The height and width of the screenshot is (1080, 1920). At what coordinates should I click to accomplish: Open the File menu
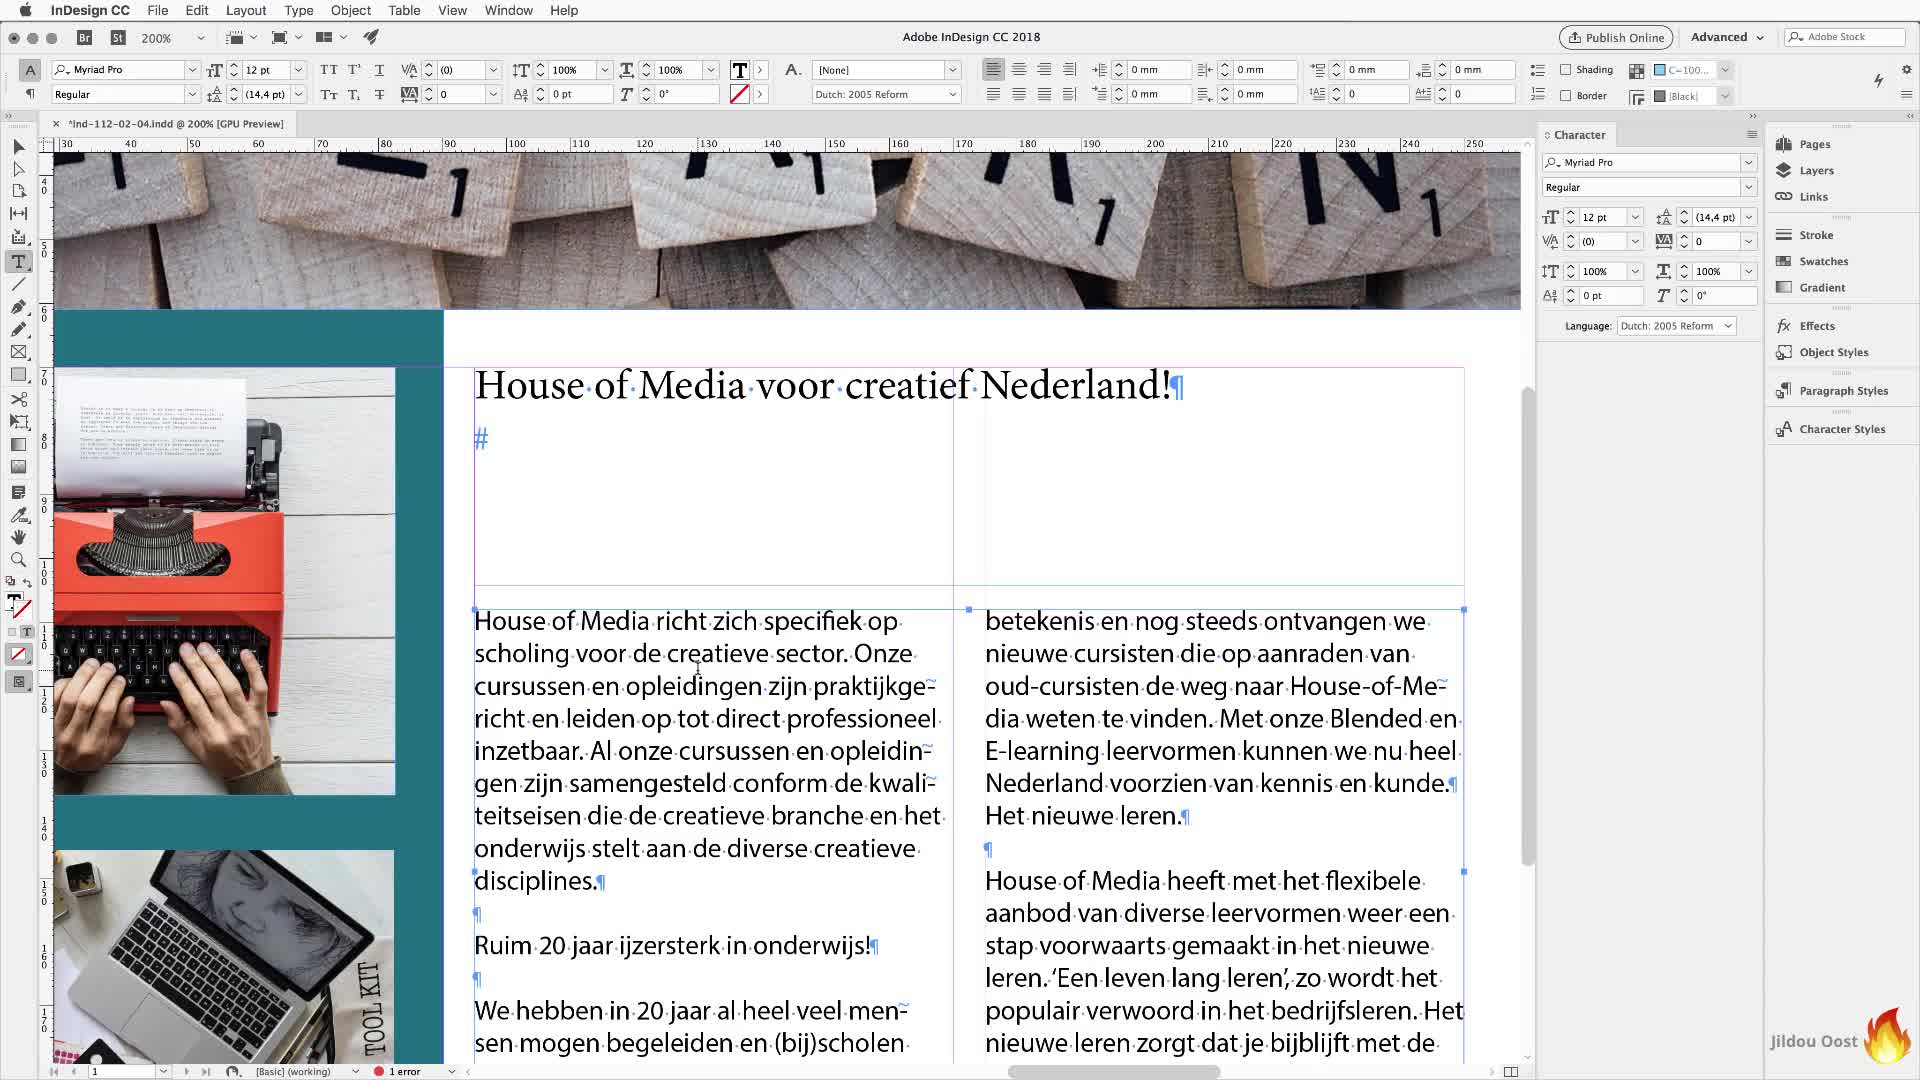[x=158, y=10]
